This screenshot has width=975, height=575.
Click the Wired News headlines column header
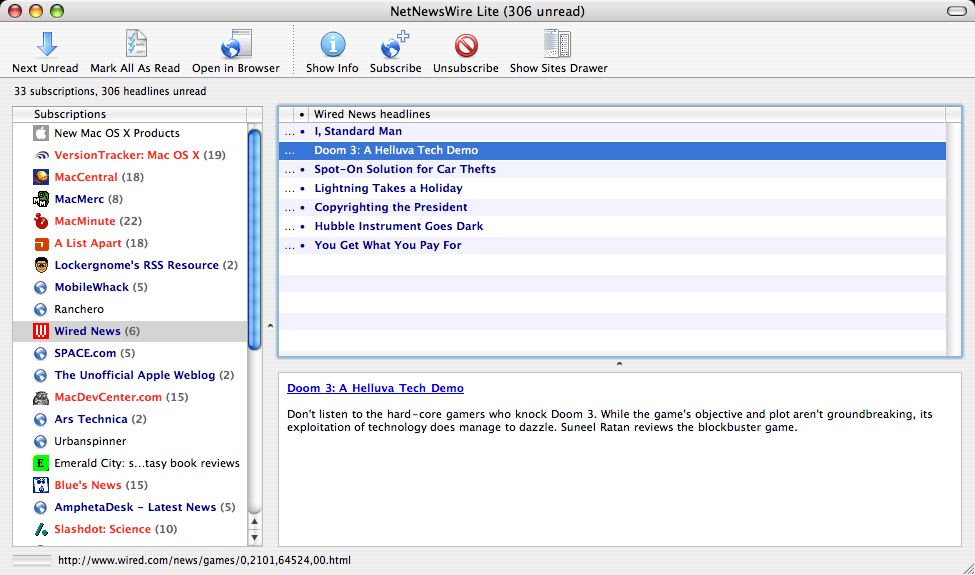tap(372, 114)
